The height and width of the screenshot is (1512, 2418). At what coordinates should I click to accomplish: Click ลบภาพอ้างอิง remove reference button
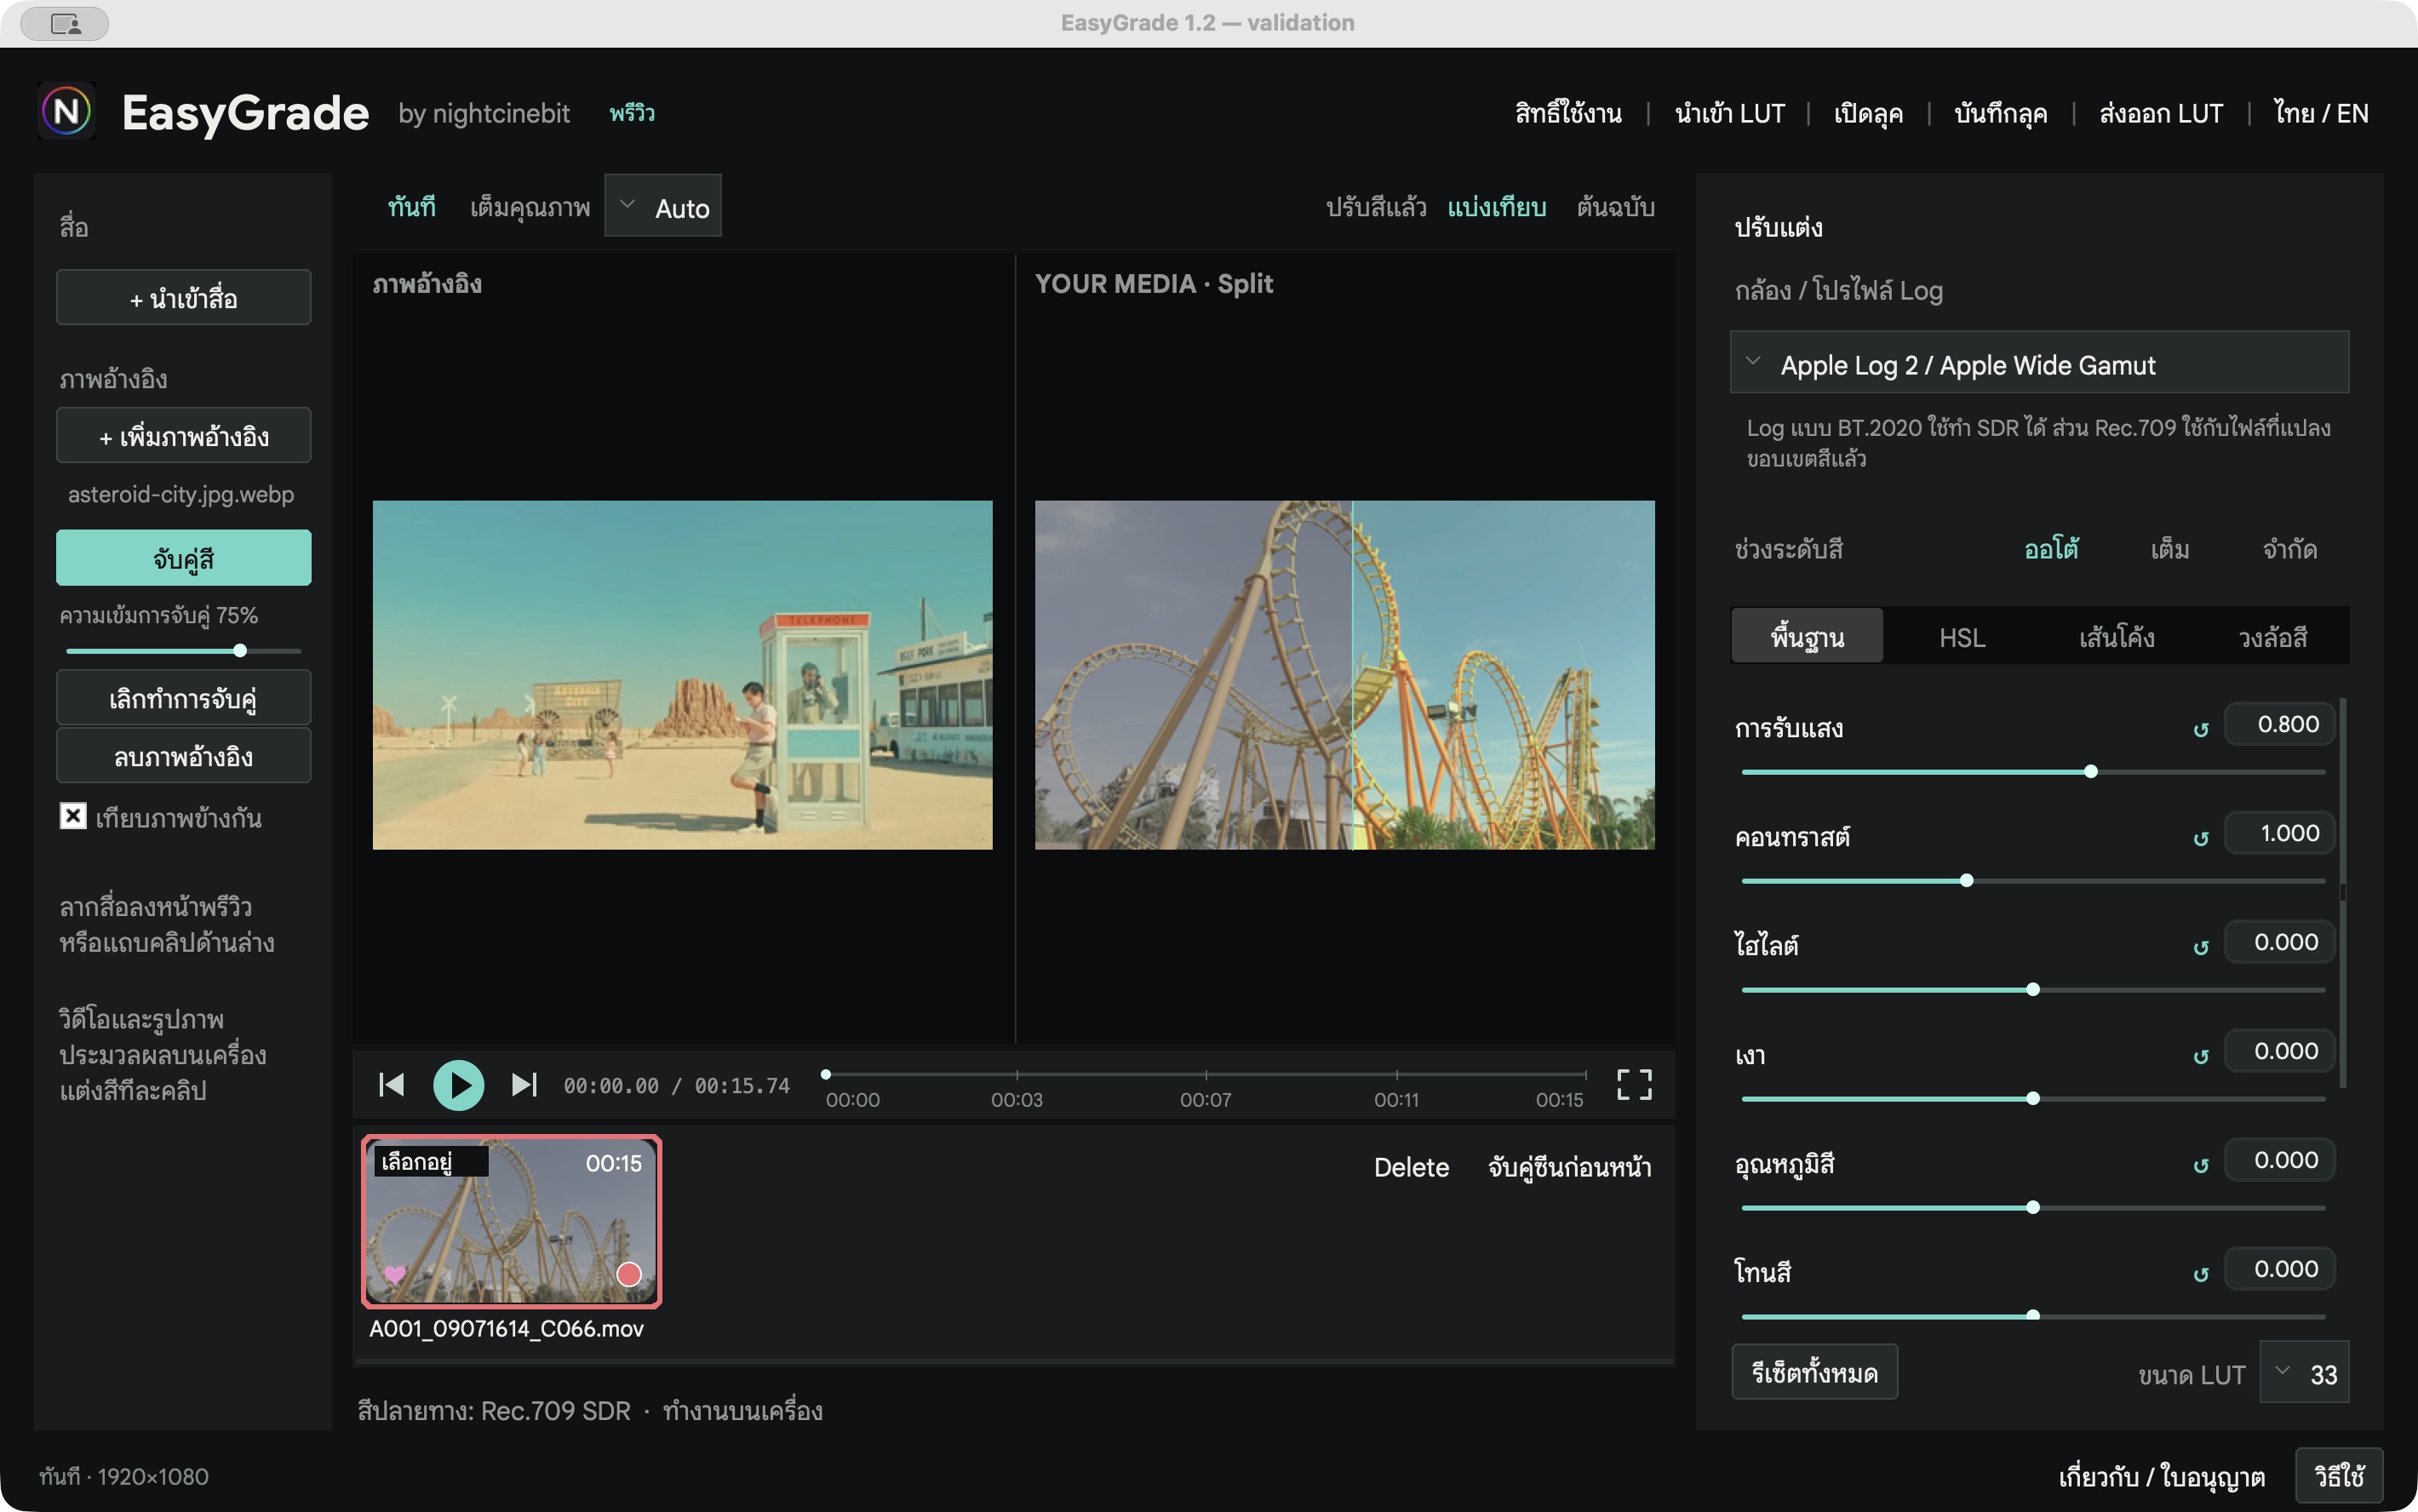pyautogui.click(x=184, y=755)
